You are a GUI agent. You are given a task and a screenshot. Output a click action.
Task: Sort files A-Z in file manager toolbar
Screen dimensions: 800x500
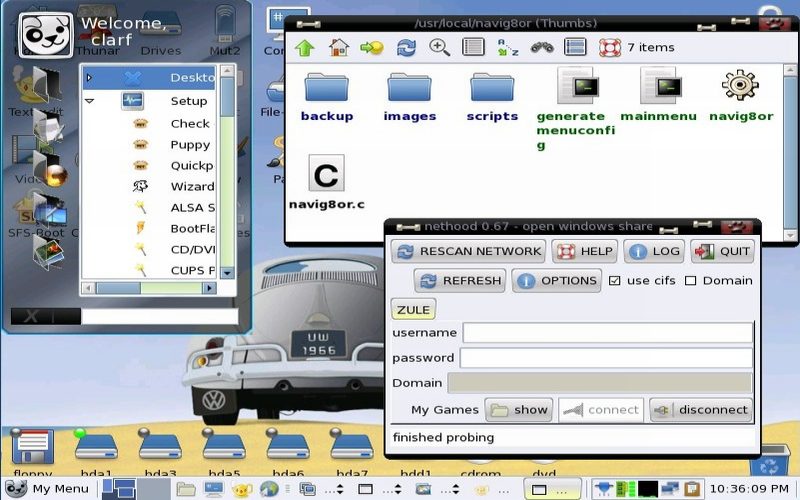[508, 48]
